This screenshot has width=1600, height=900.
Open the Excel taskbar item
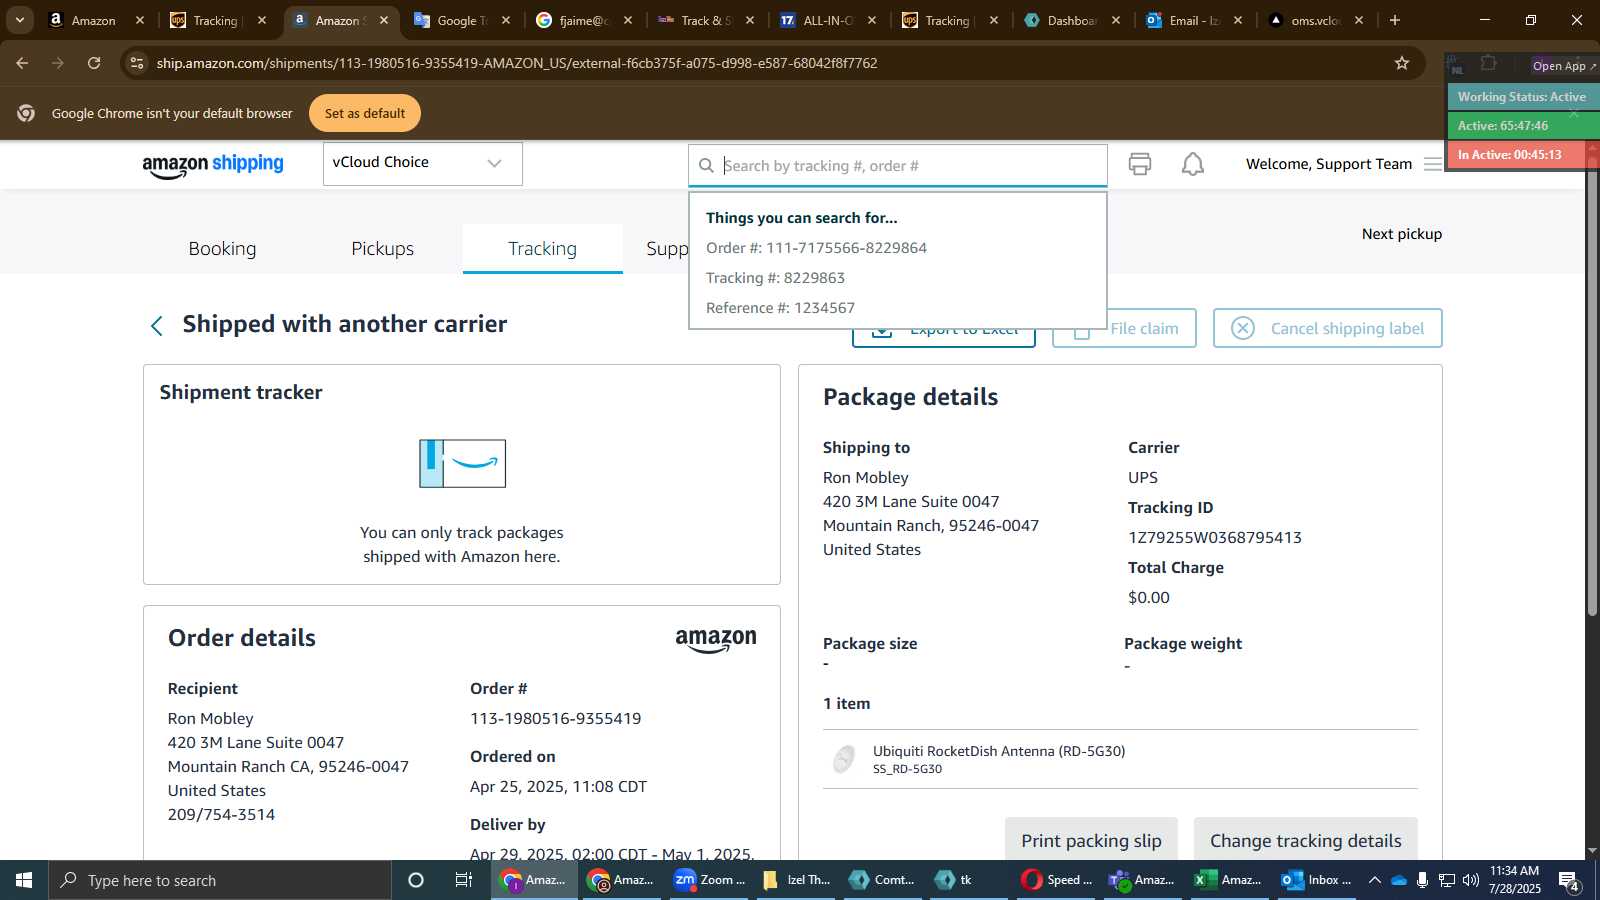pyautogui.click(x=1228, y=880)
